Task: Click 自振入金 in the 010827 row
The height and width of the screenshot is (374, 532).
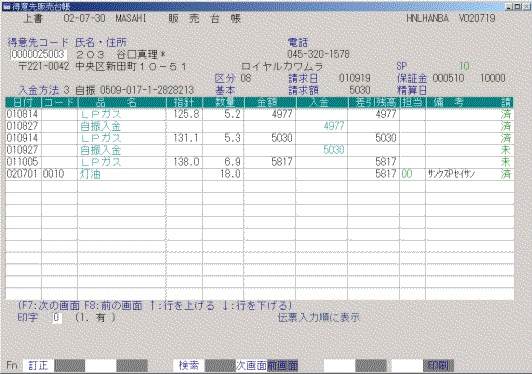Action: 101,126
